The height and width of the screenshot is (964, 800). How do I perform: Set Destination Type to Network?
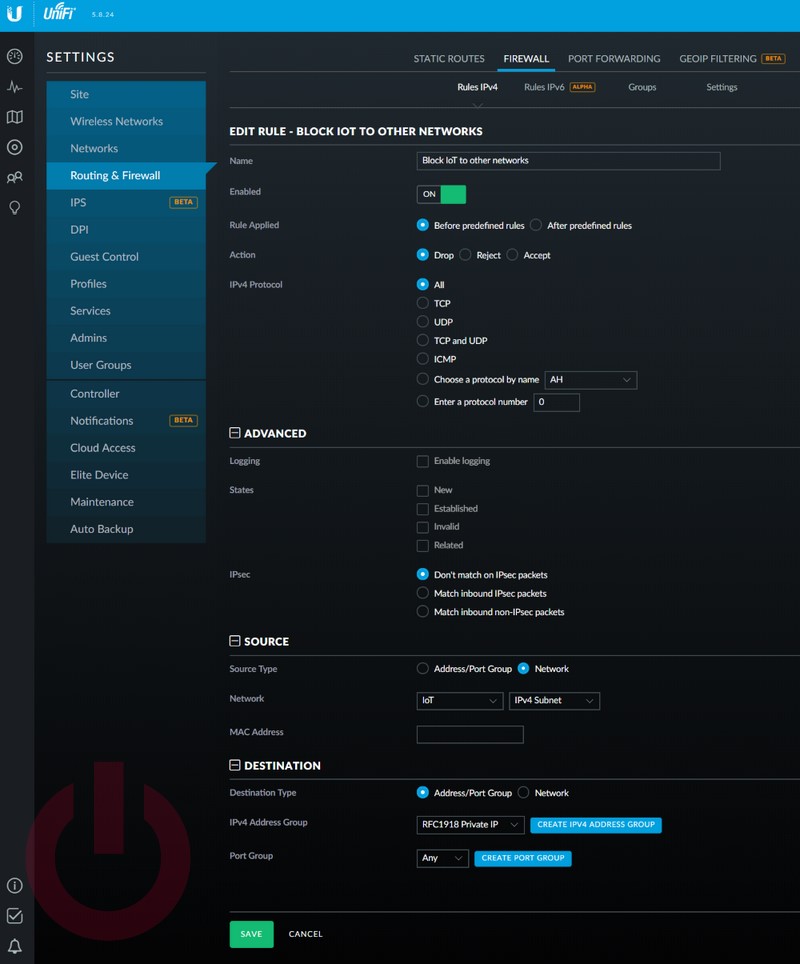pos(523,792)
